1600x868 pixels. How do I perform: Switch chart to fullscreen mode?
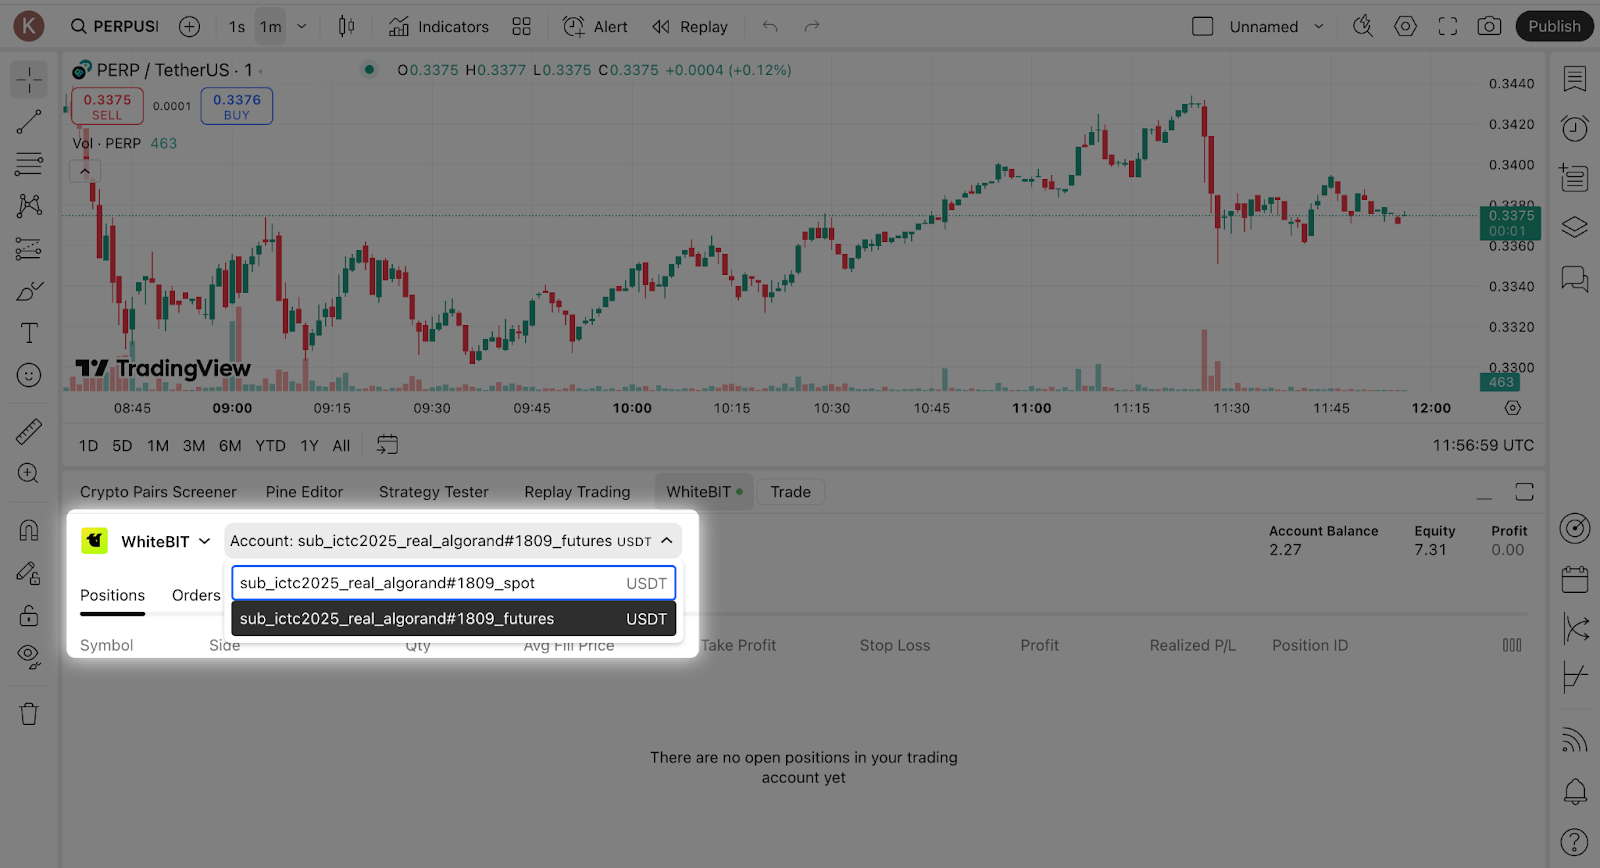click(x=1448, y=27)
